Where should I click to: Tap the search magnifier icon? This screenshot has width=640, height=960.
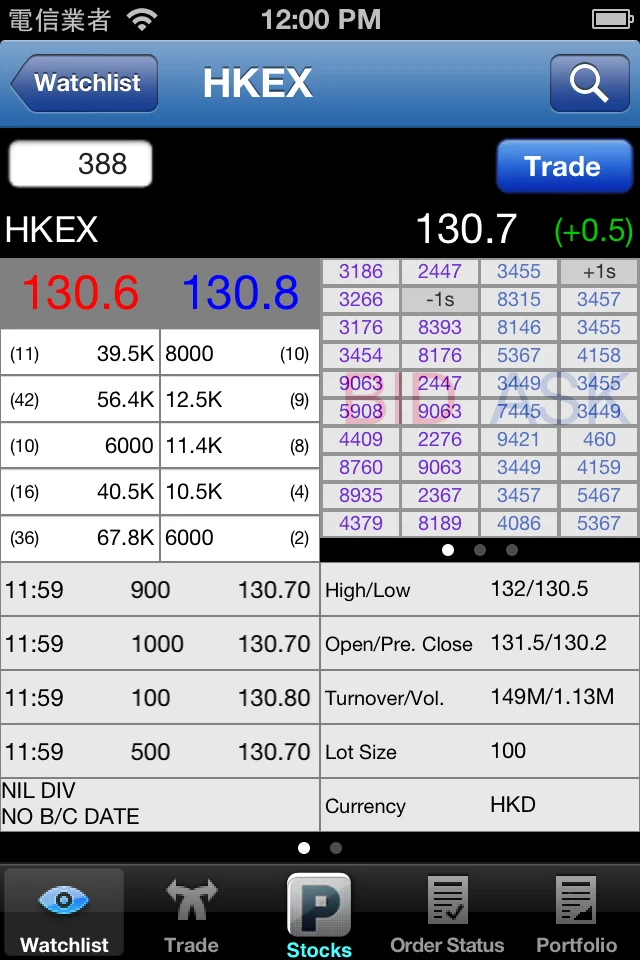(x=589, y=83)
